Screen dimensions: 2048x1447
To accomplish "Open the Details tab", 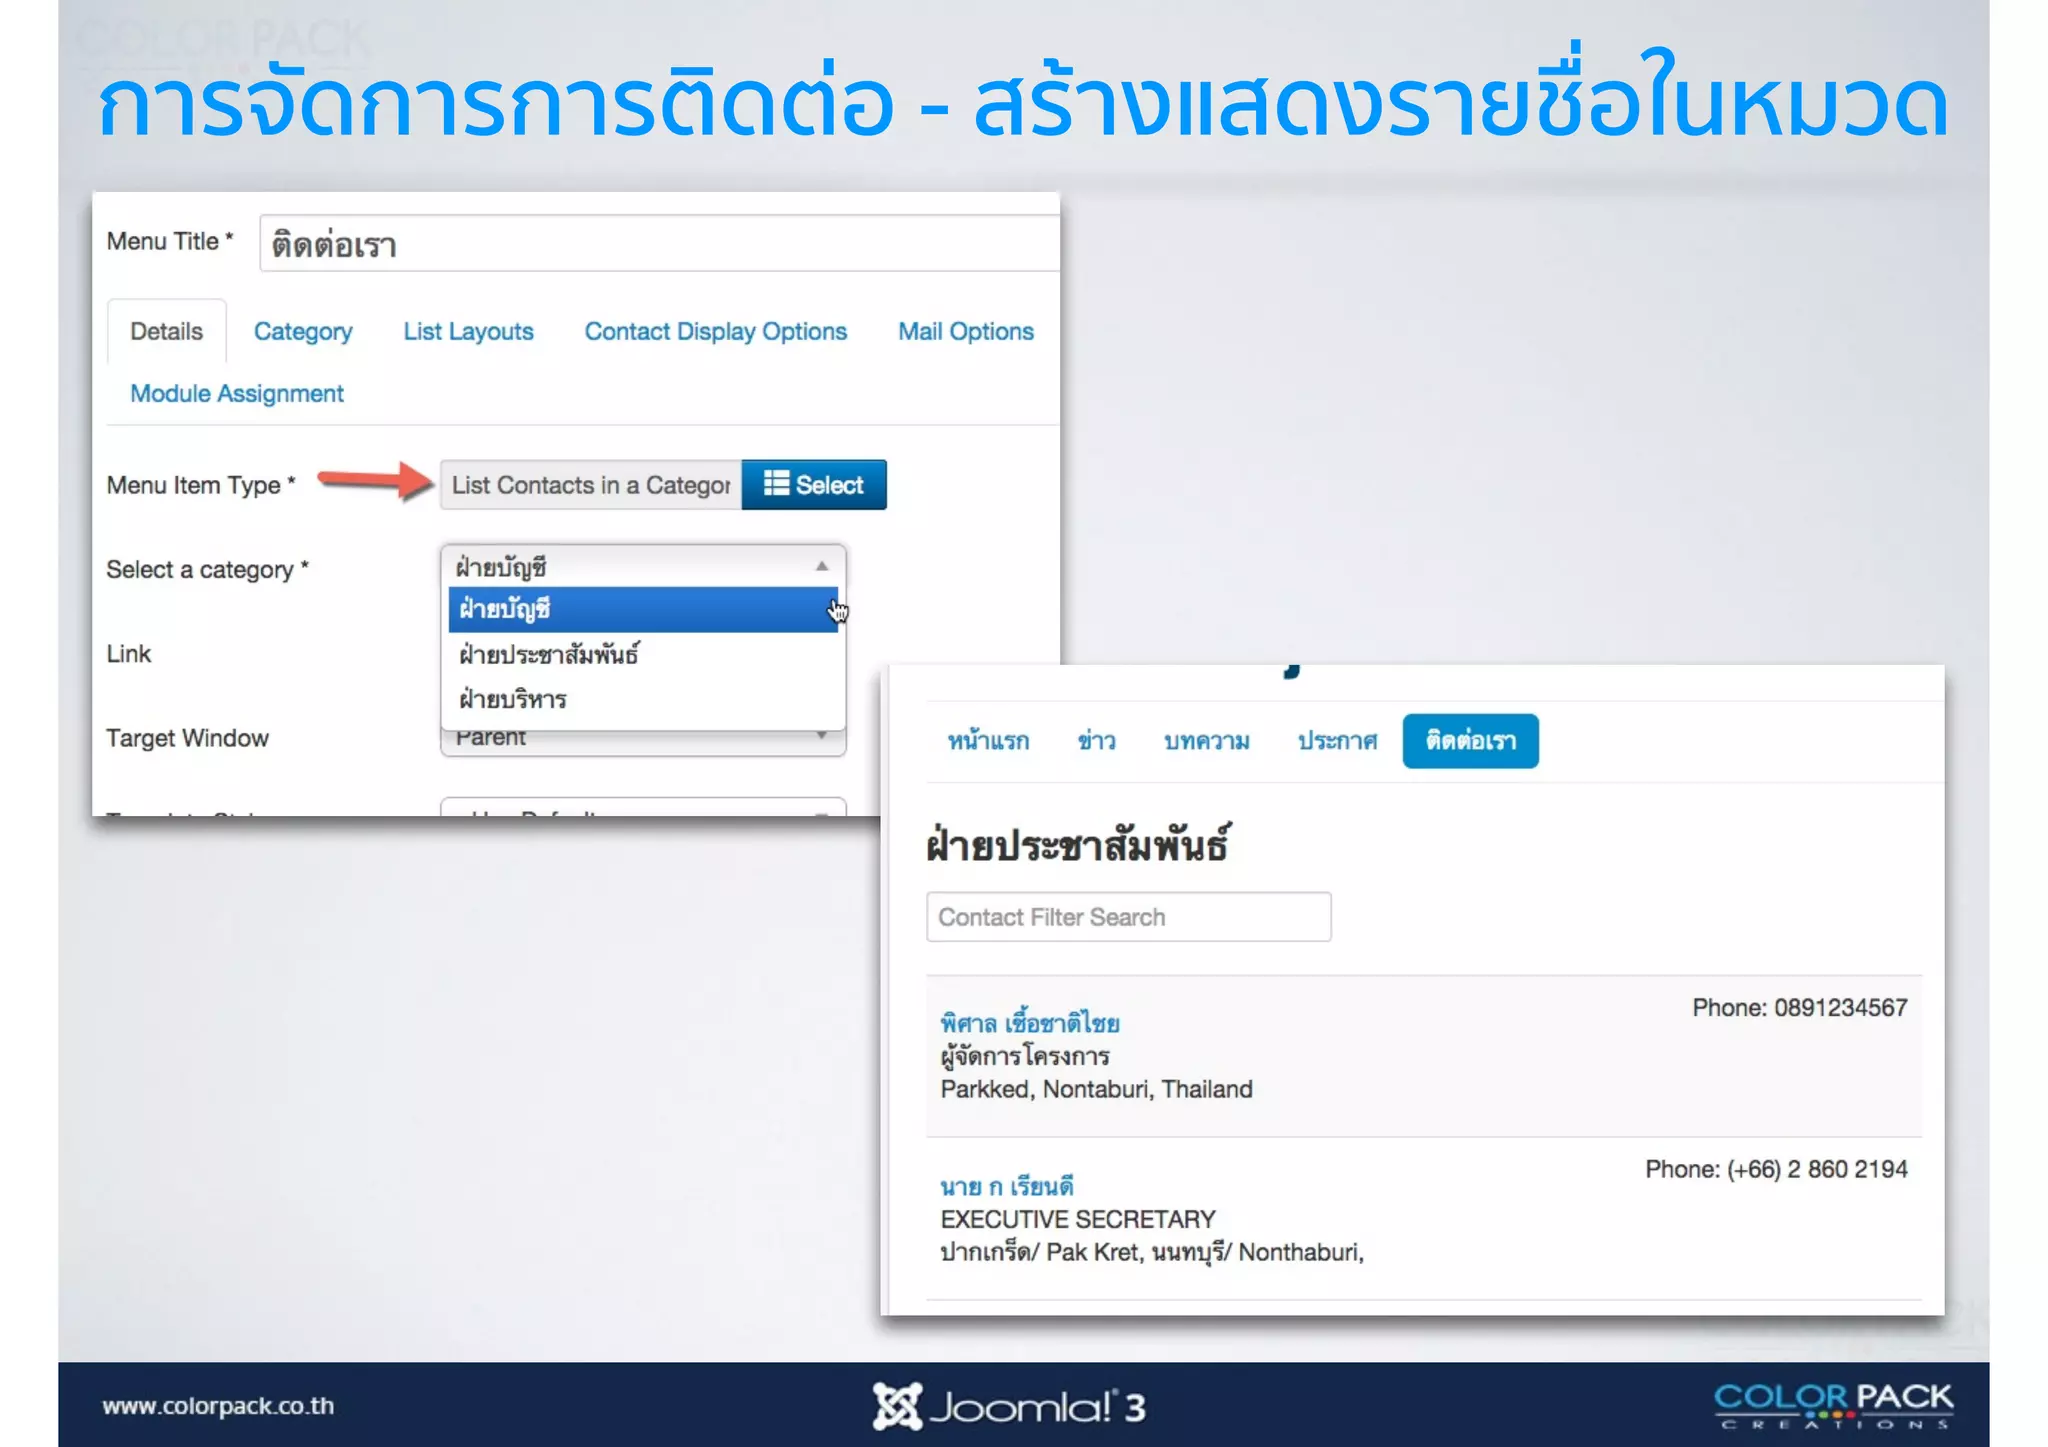I will click(166, 331).
